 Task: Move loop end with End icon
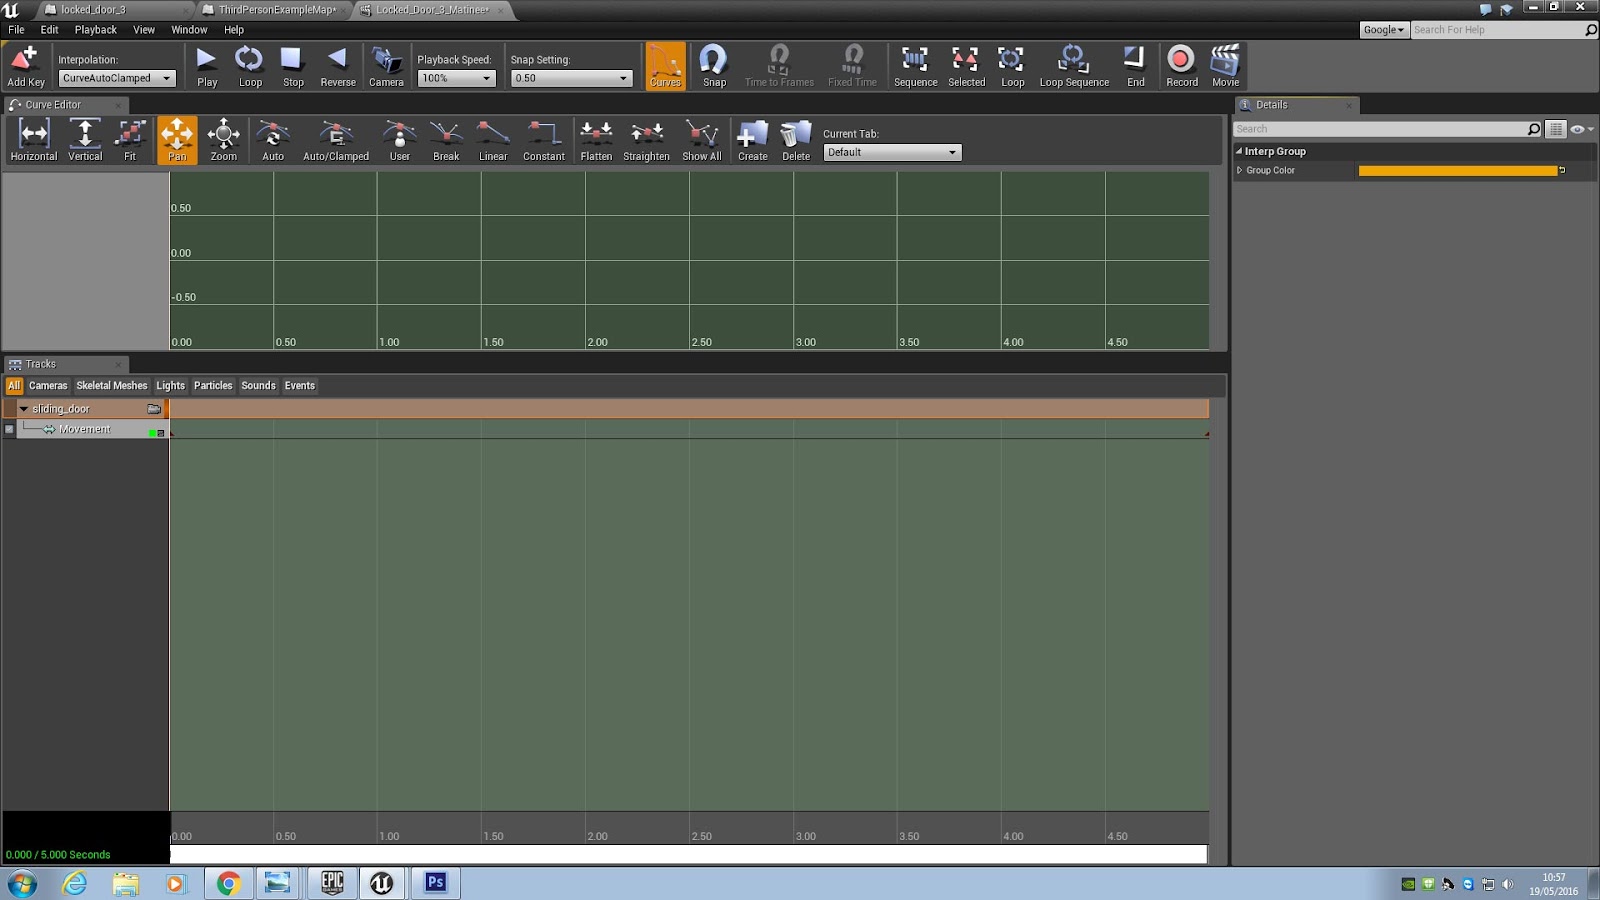point(1135,66)
